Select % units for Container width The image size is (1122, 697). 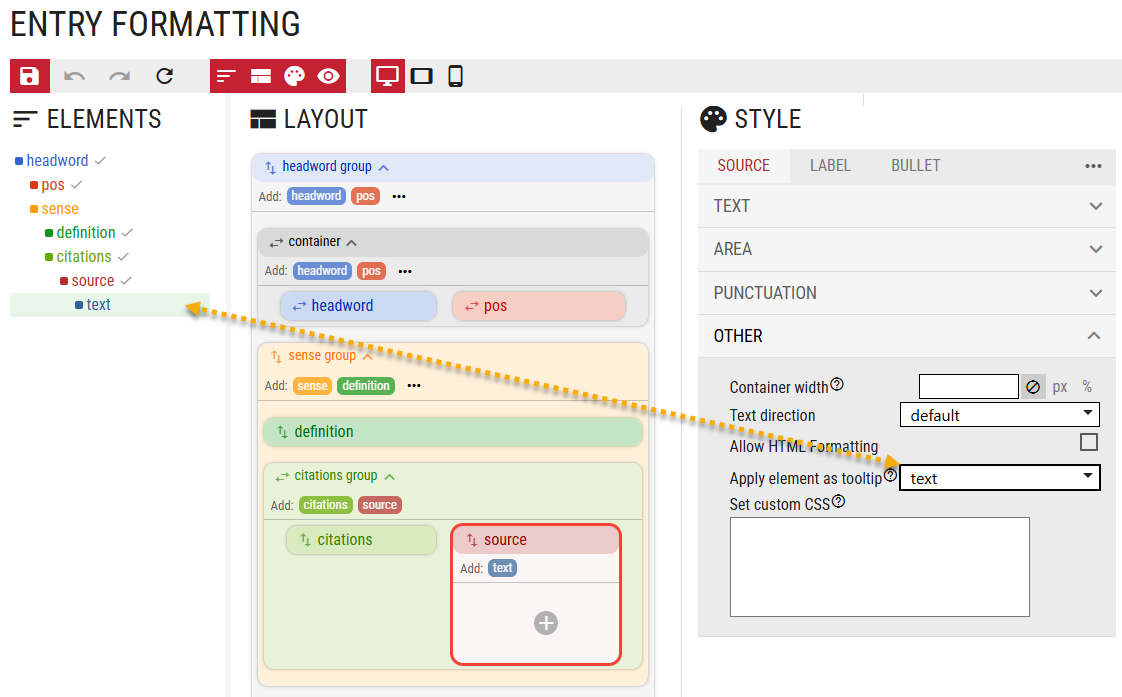(x=1087, y=386)
